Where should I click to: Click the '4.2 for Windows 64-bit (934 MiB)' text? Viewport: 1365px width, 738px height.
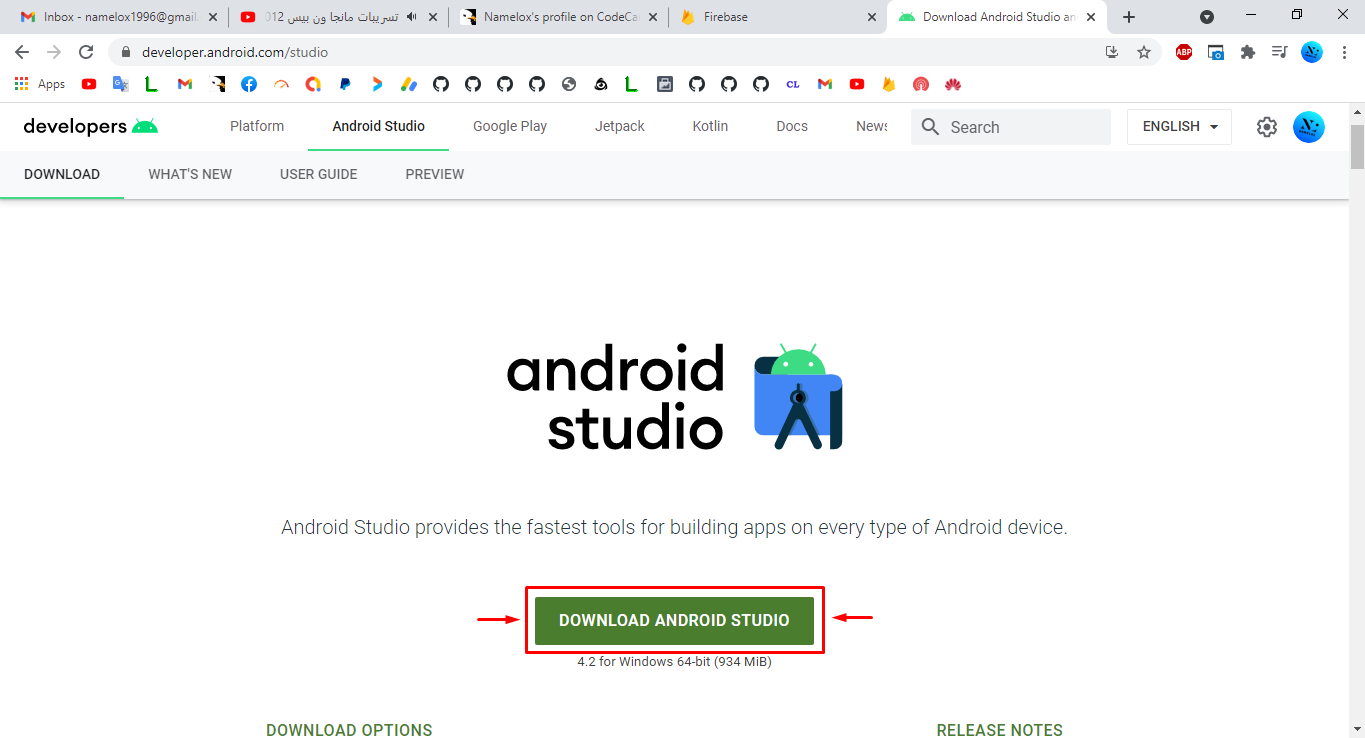(674, 661)
